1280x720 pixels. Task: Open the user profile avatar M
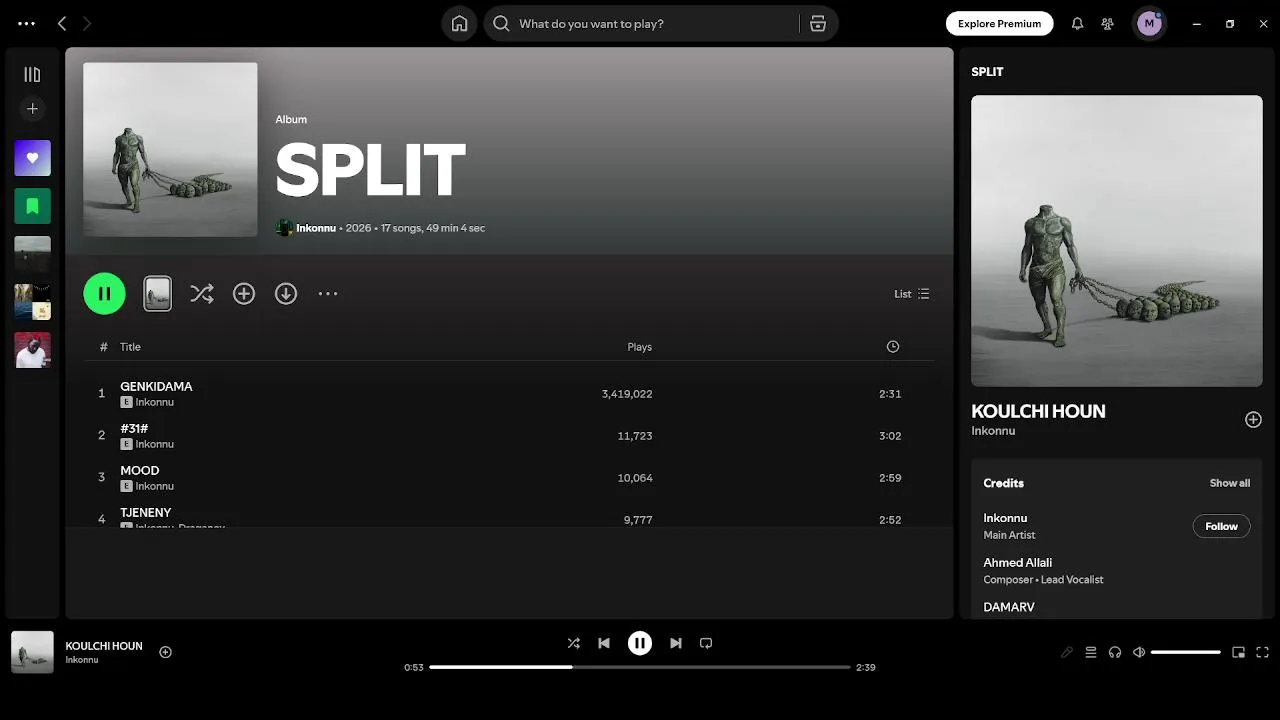(1149, 23)
